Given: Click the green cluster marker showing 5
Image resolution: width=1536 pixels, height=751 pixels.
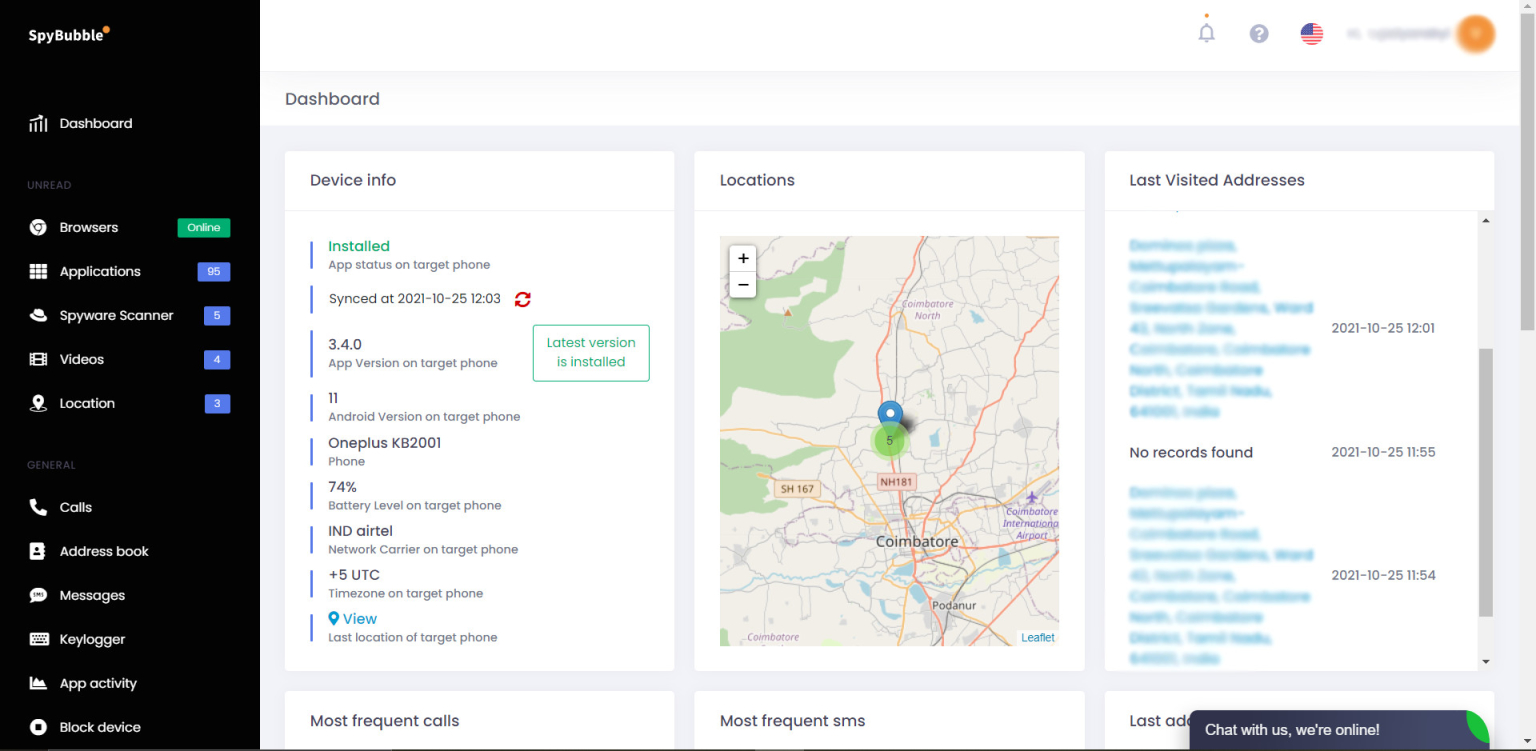Looking at the screenshot, I should [x=889, y=439].
